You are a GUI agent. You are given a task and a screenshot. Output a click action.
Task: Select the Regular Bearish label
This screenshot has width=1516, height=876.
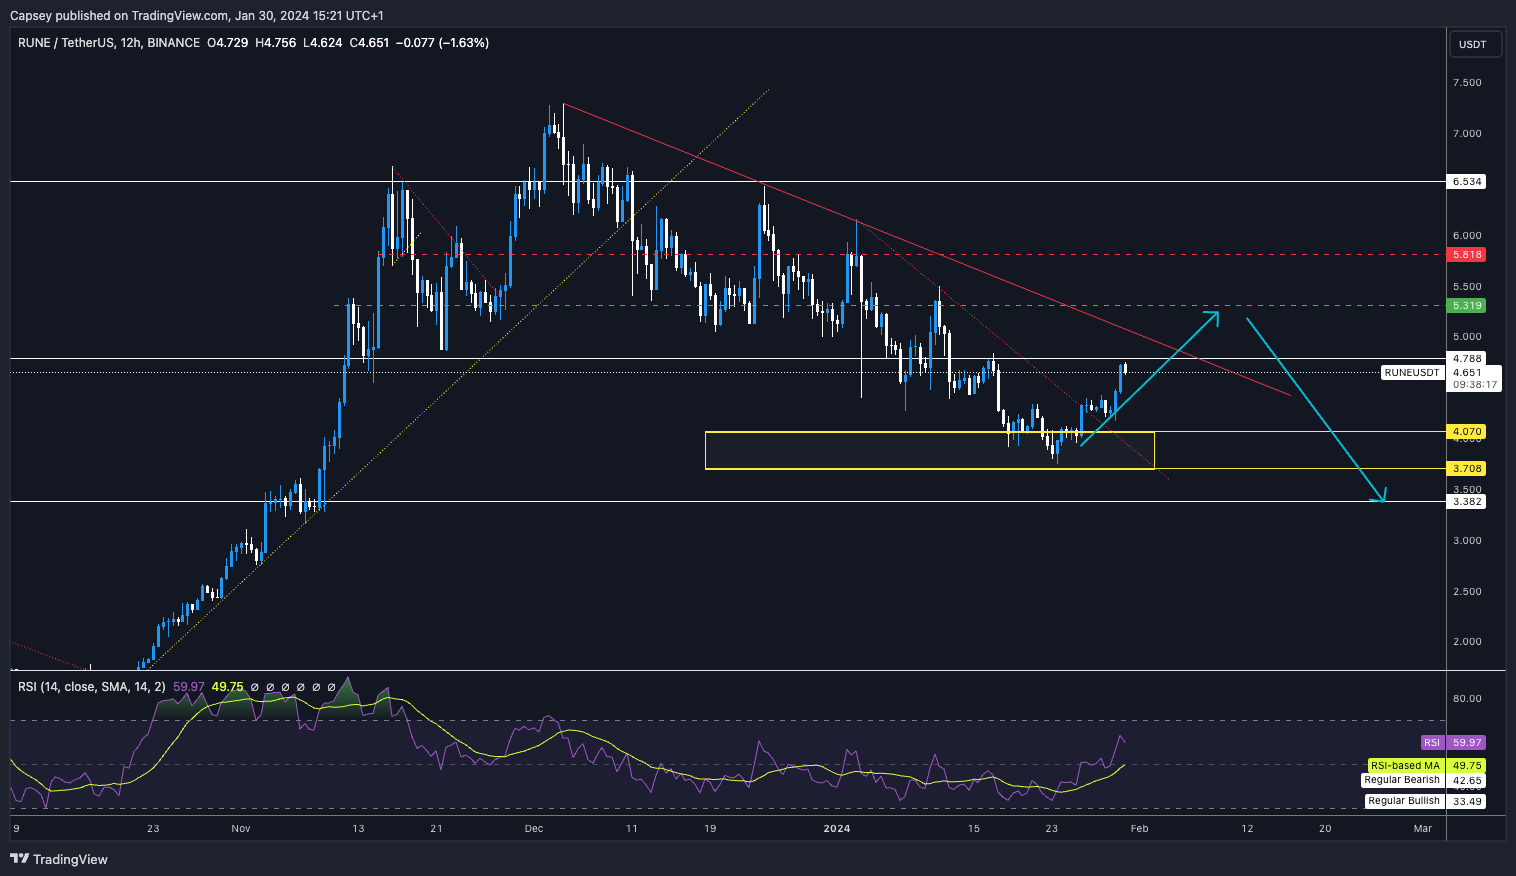coord(1402,780)
